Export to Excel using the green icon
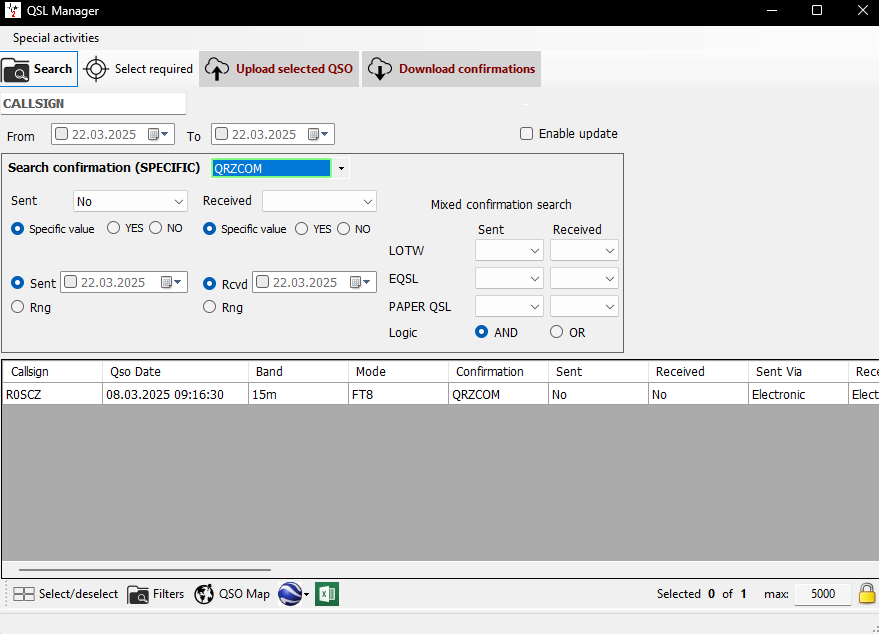Image resolution: width=879 pixels, height=634 pixels. pyautogui.click(x=327, y=594)
